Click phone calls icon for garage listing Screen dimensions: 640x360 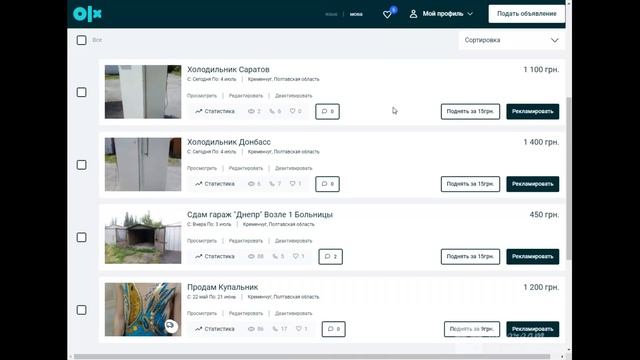tap(276, 257)
